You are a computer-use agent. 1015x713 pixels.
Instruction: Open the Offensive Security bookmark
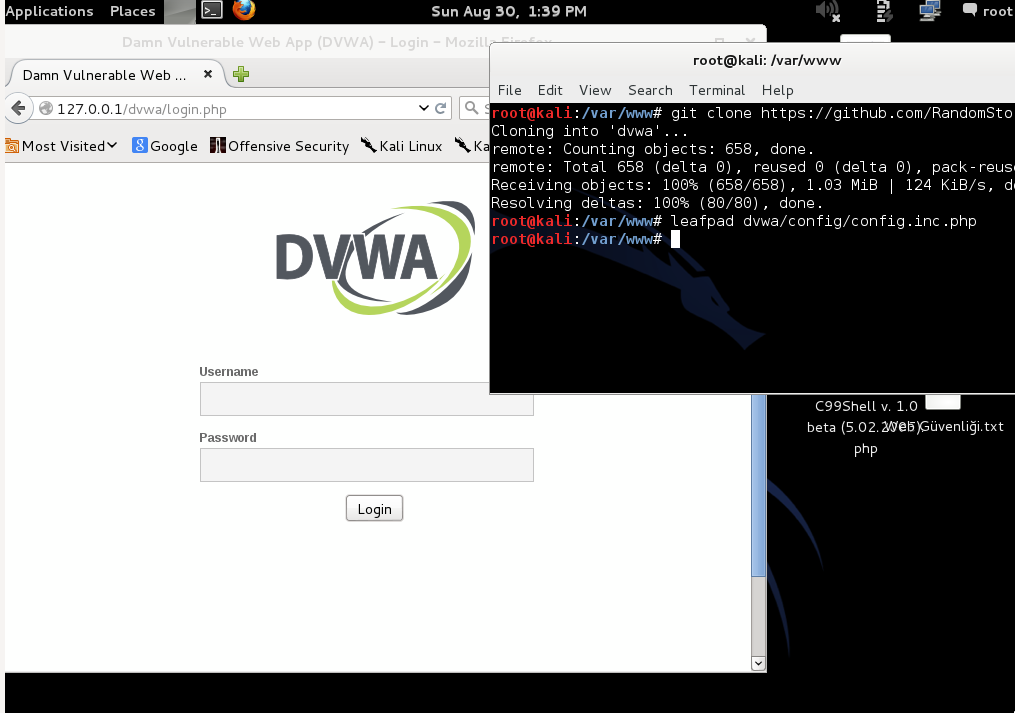(280, 146)
